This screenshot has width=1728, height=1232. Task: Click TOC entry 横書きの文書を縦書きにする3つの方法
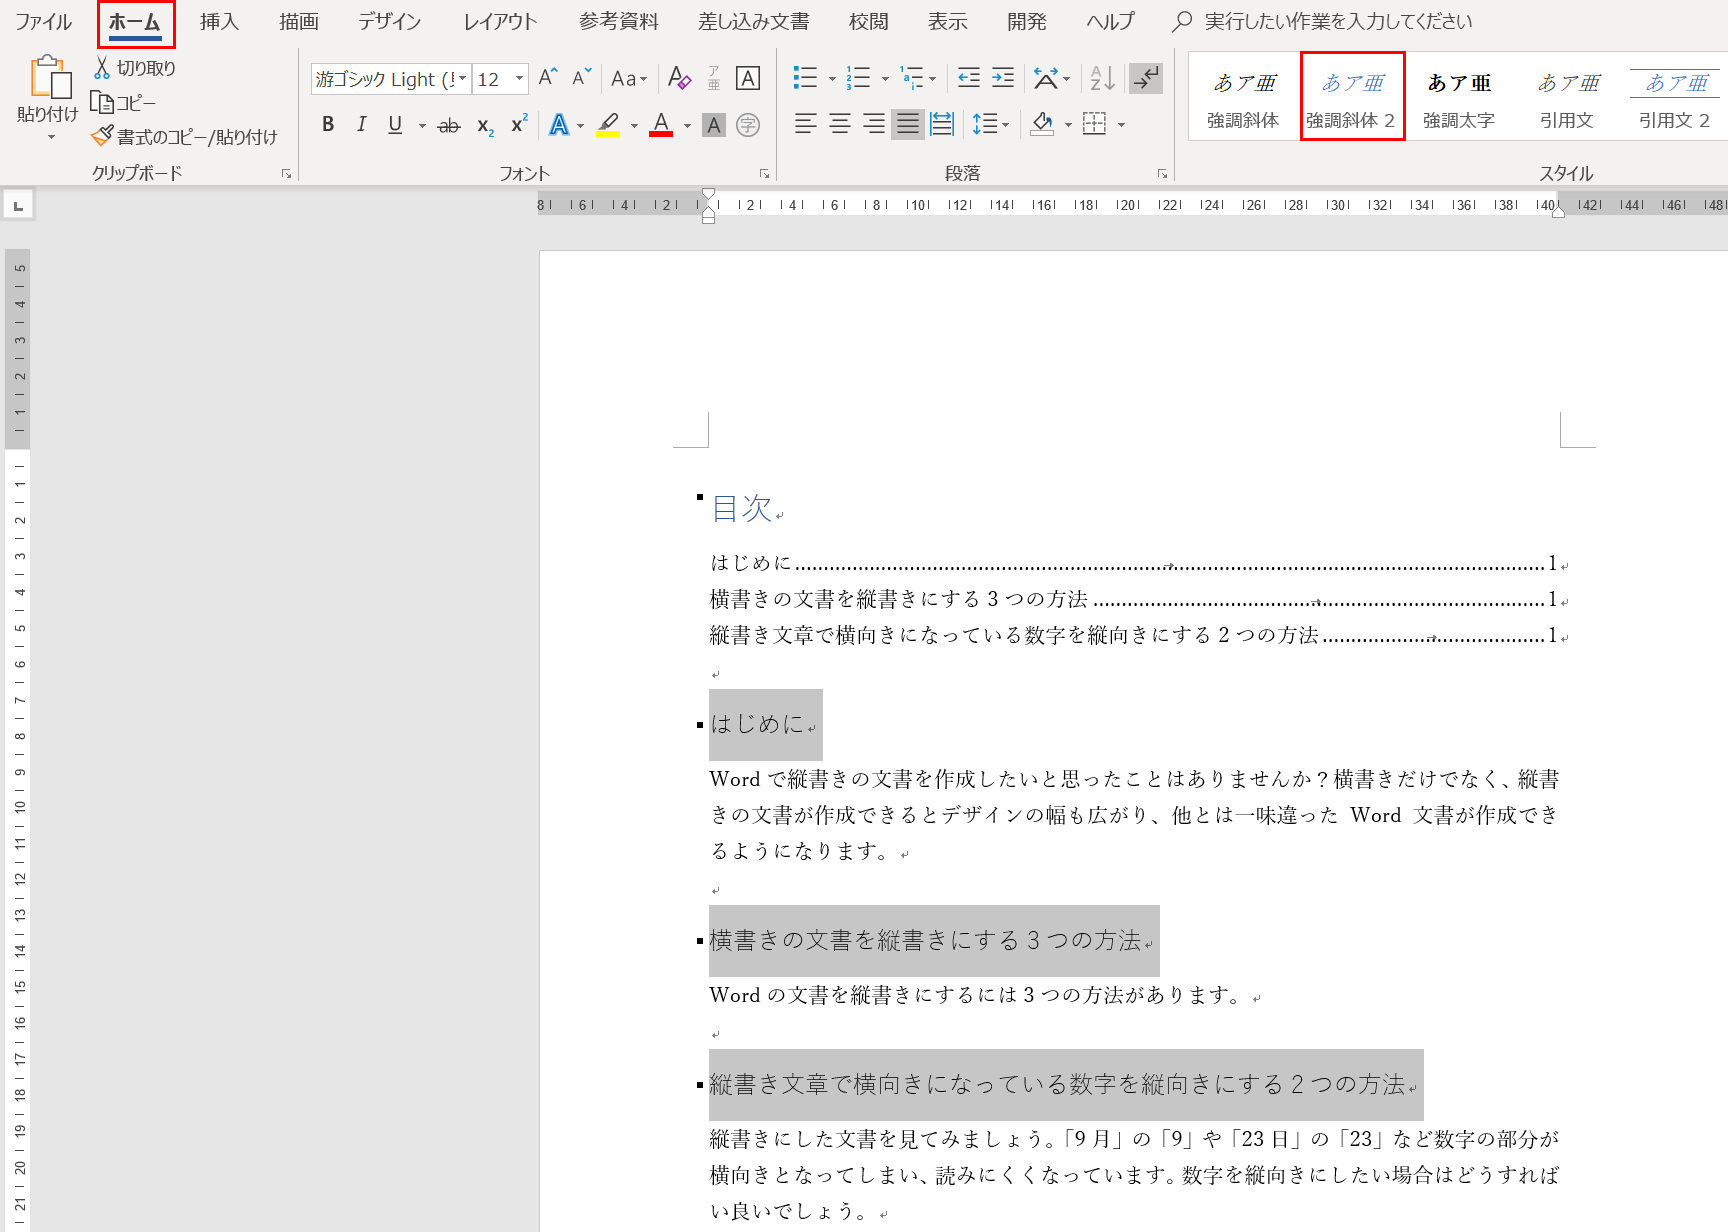click(x=1133, y=599)
